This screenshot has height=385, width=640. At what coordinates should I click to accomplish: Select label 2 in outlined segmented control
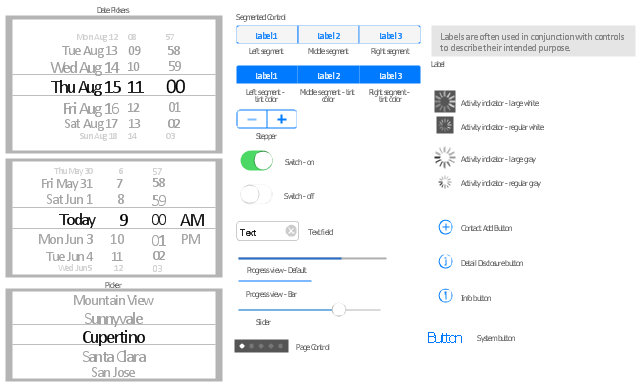(x=329, y=35)
